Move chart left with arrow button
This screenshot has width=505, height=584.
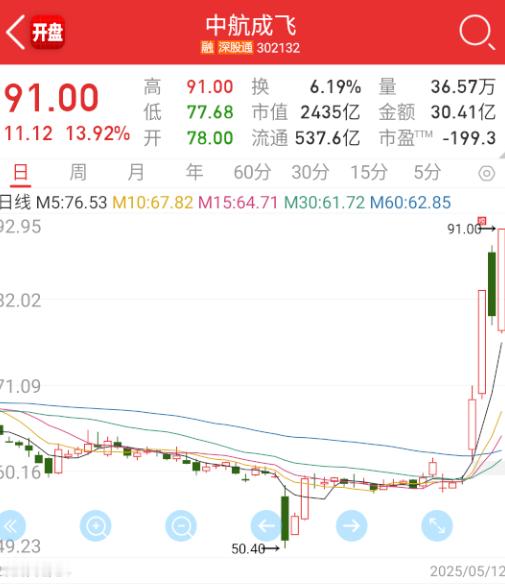pyautogui.click(x=266, y=526)
